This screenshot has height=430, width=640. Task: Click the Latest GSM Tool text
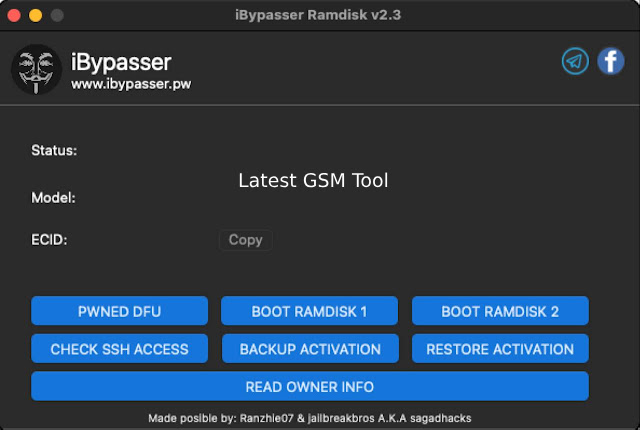click(313, 180)
